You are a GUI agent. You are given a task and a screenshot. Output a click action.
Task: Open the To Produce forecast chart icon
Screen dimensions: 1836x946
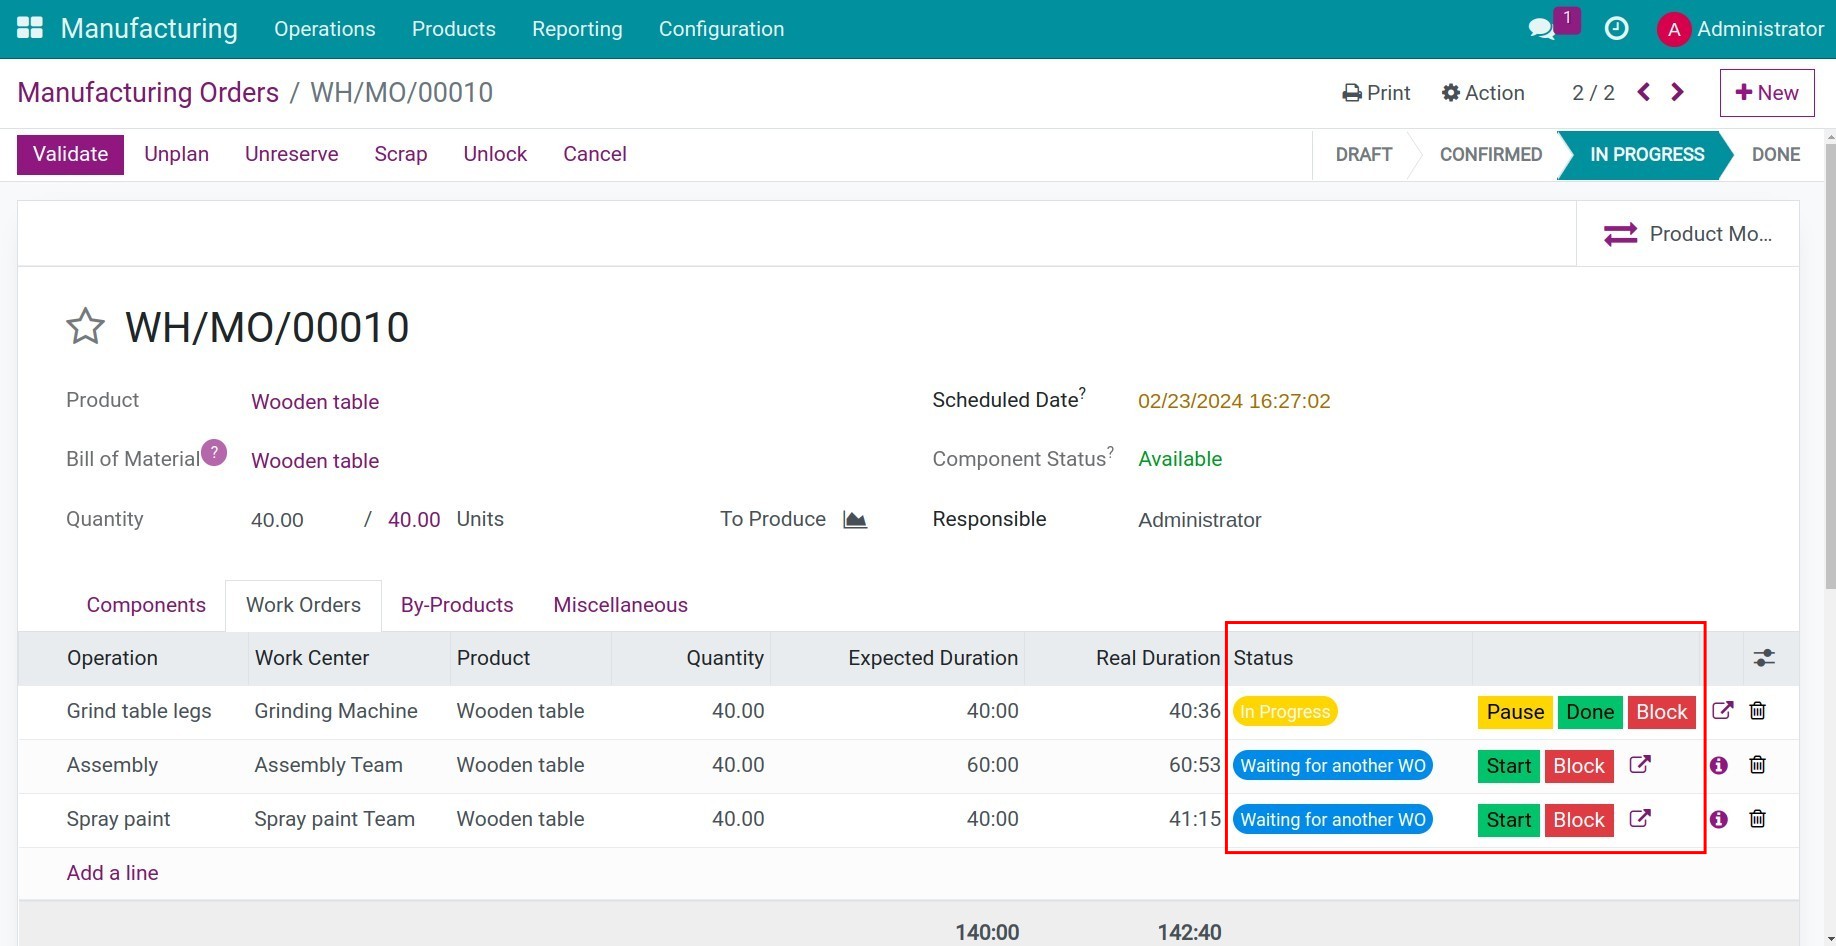point(855,519)
